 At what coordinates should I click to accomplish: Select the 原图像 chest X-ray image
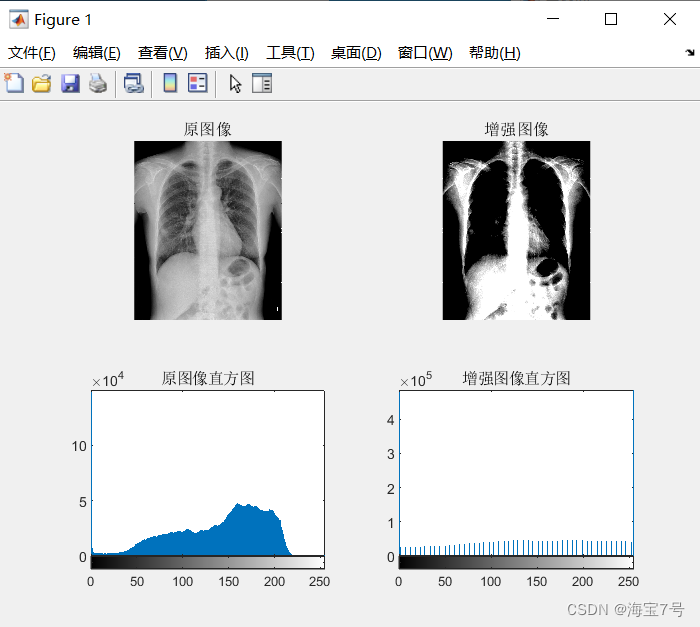(208, 230)
